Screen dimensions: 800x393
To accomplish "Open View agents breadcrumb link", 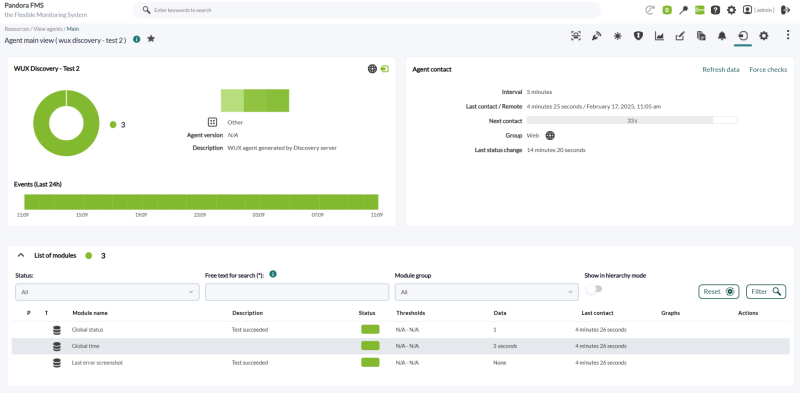I will [48, 29].
